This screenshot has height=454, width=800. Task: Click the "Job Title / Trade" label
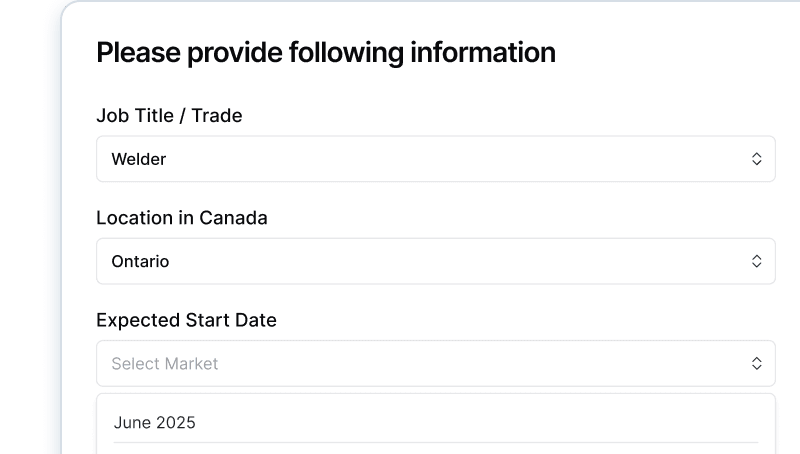(x=169, y=115)
